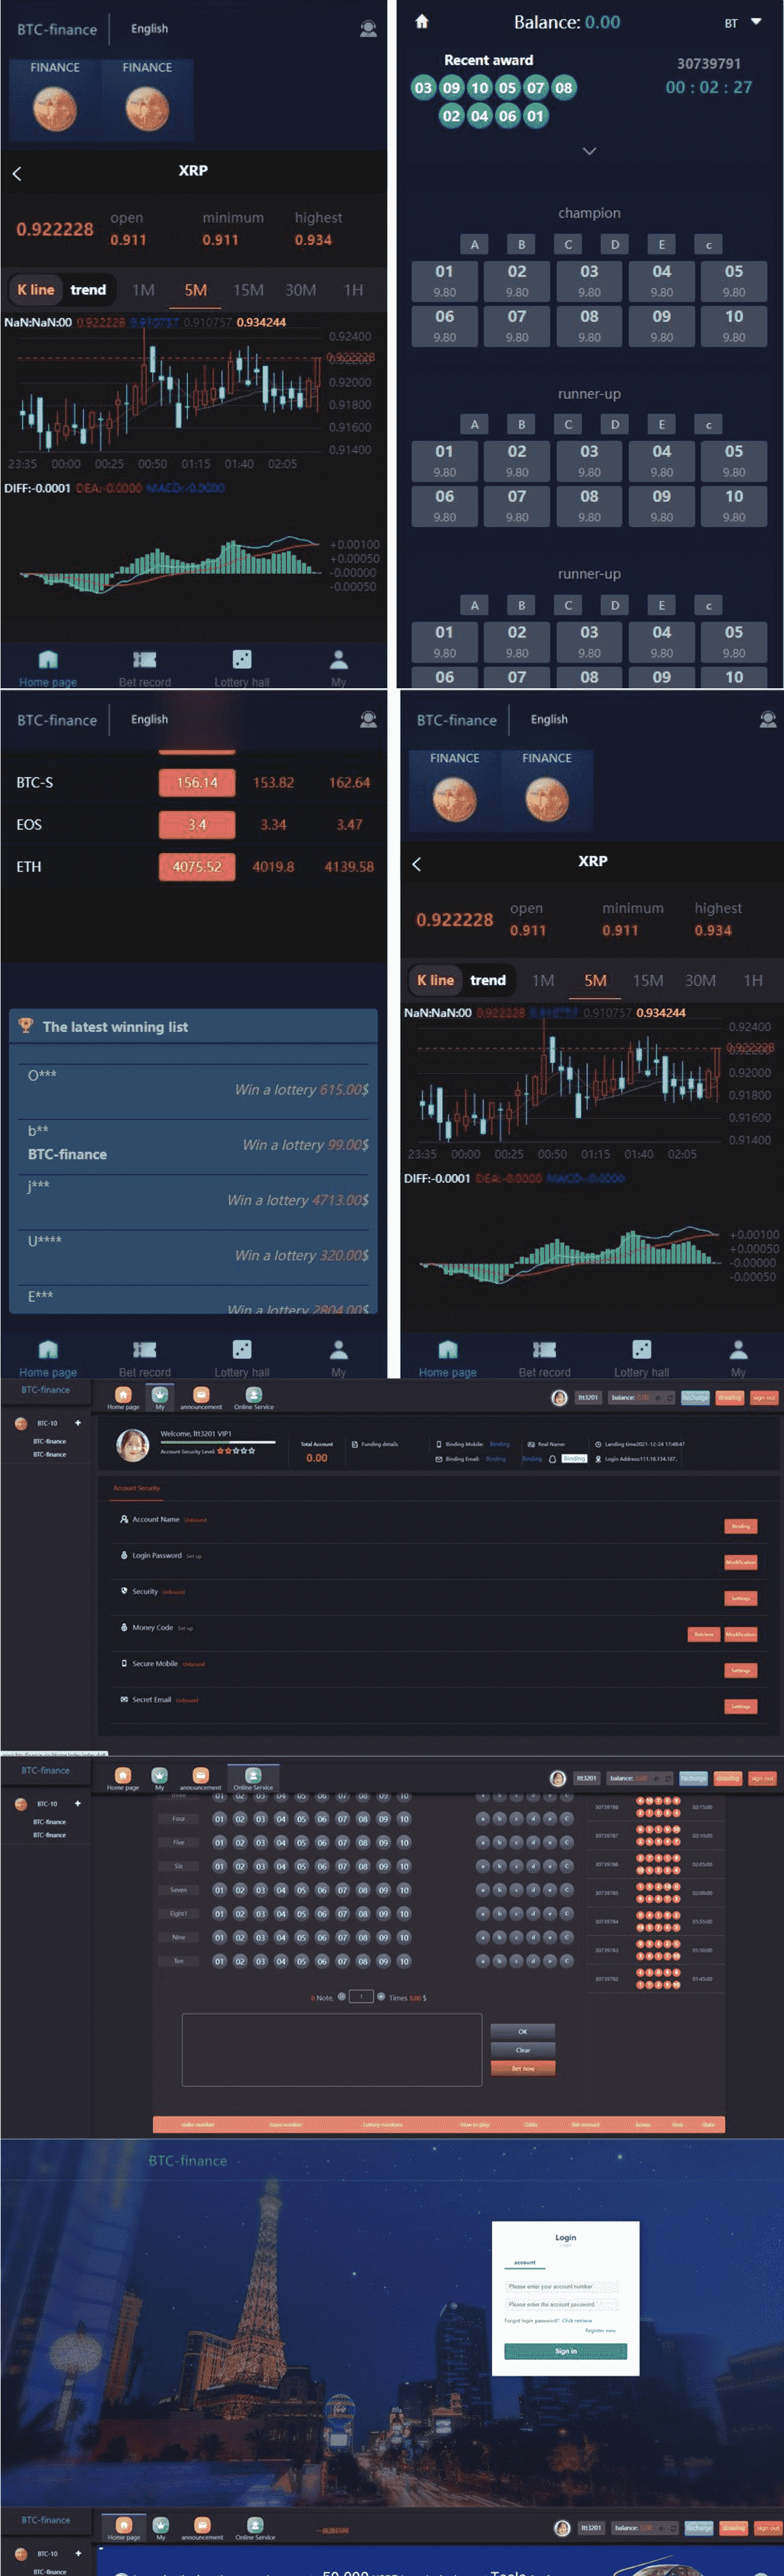The image size is (784, 2576).
Task: Click Online Service icon on Account Security page
Action: pos(253,1395)
